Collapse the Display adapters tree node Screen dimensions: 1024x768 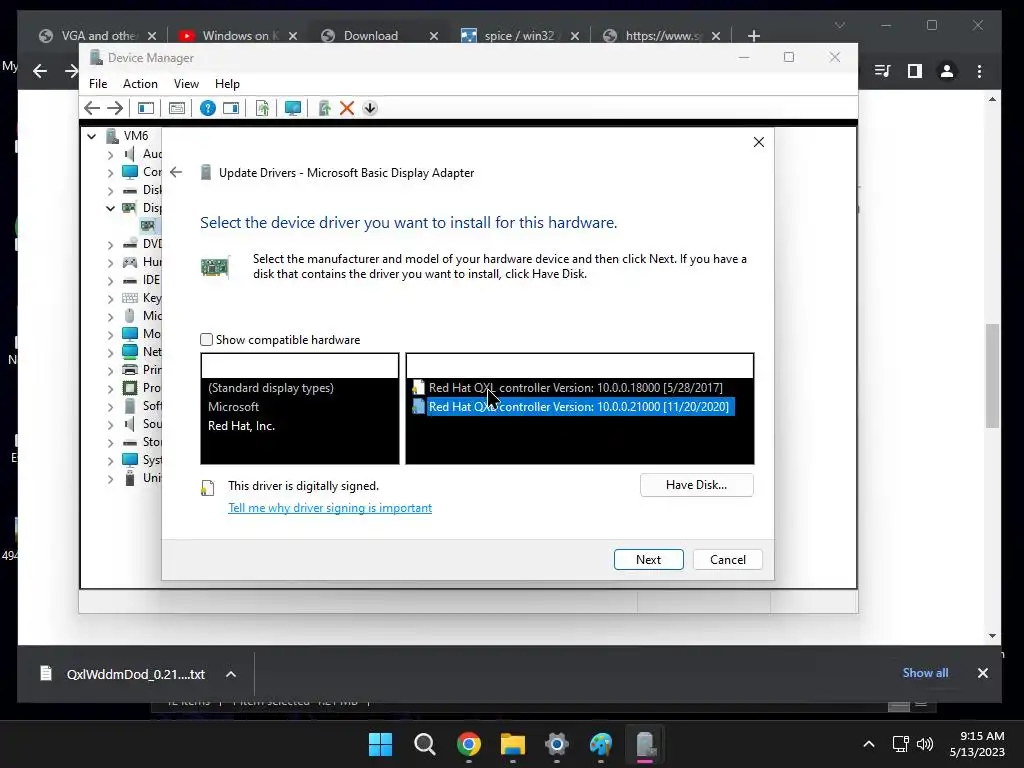(x=110, y=208)
